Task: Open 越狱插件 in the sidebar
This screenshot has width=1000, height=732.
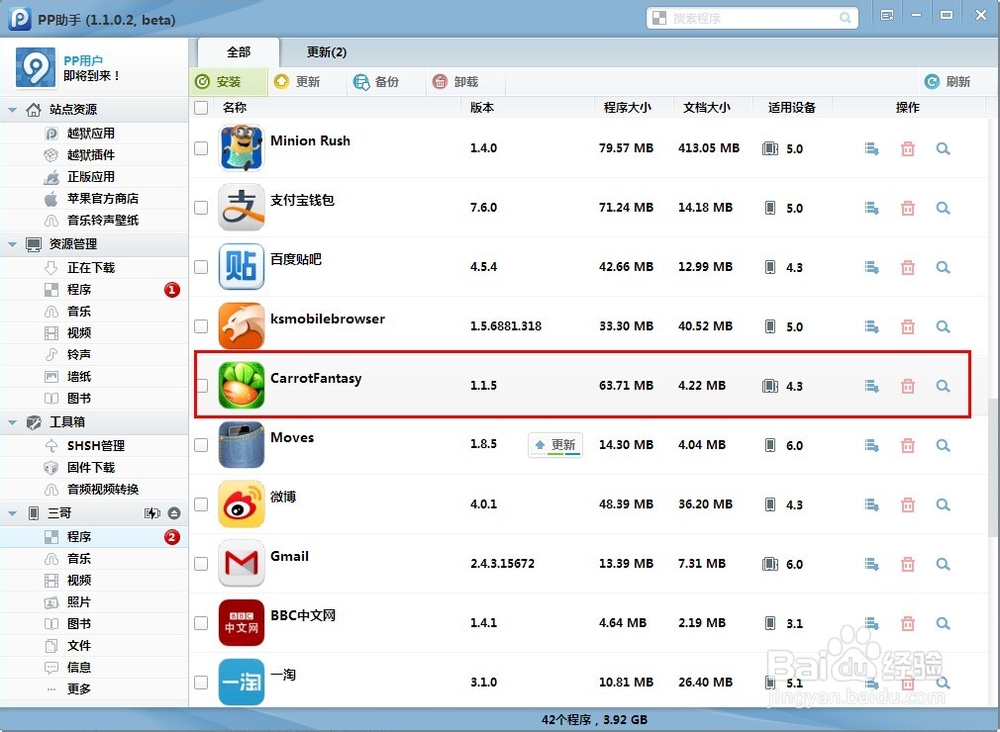Action: pos(91,155)
